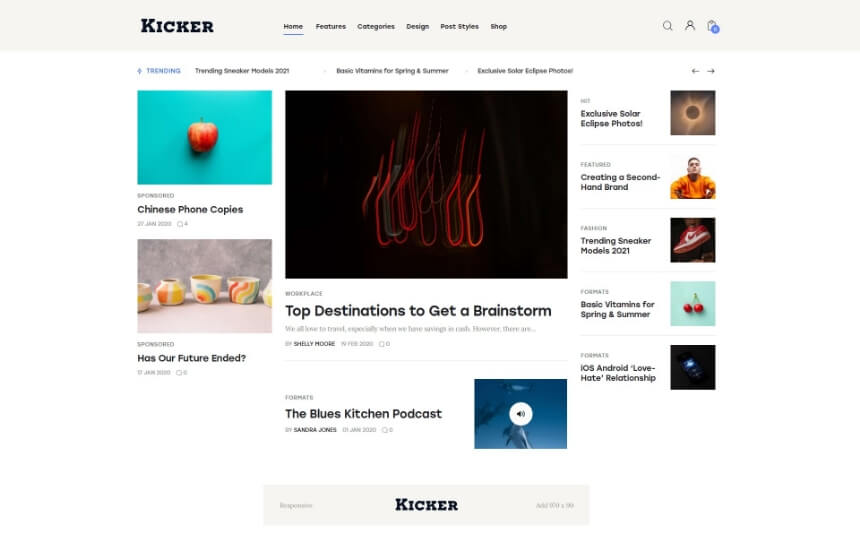This screenshot has width=860, height=540.
Task: Click the Kicker logo in header
Action: [x=177, y=26]
